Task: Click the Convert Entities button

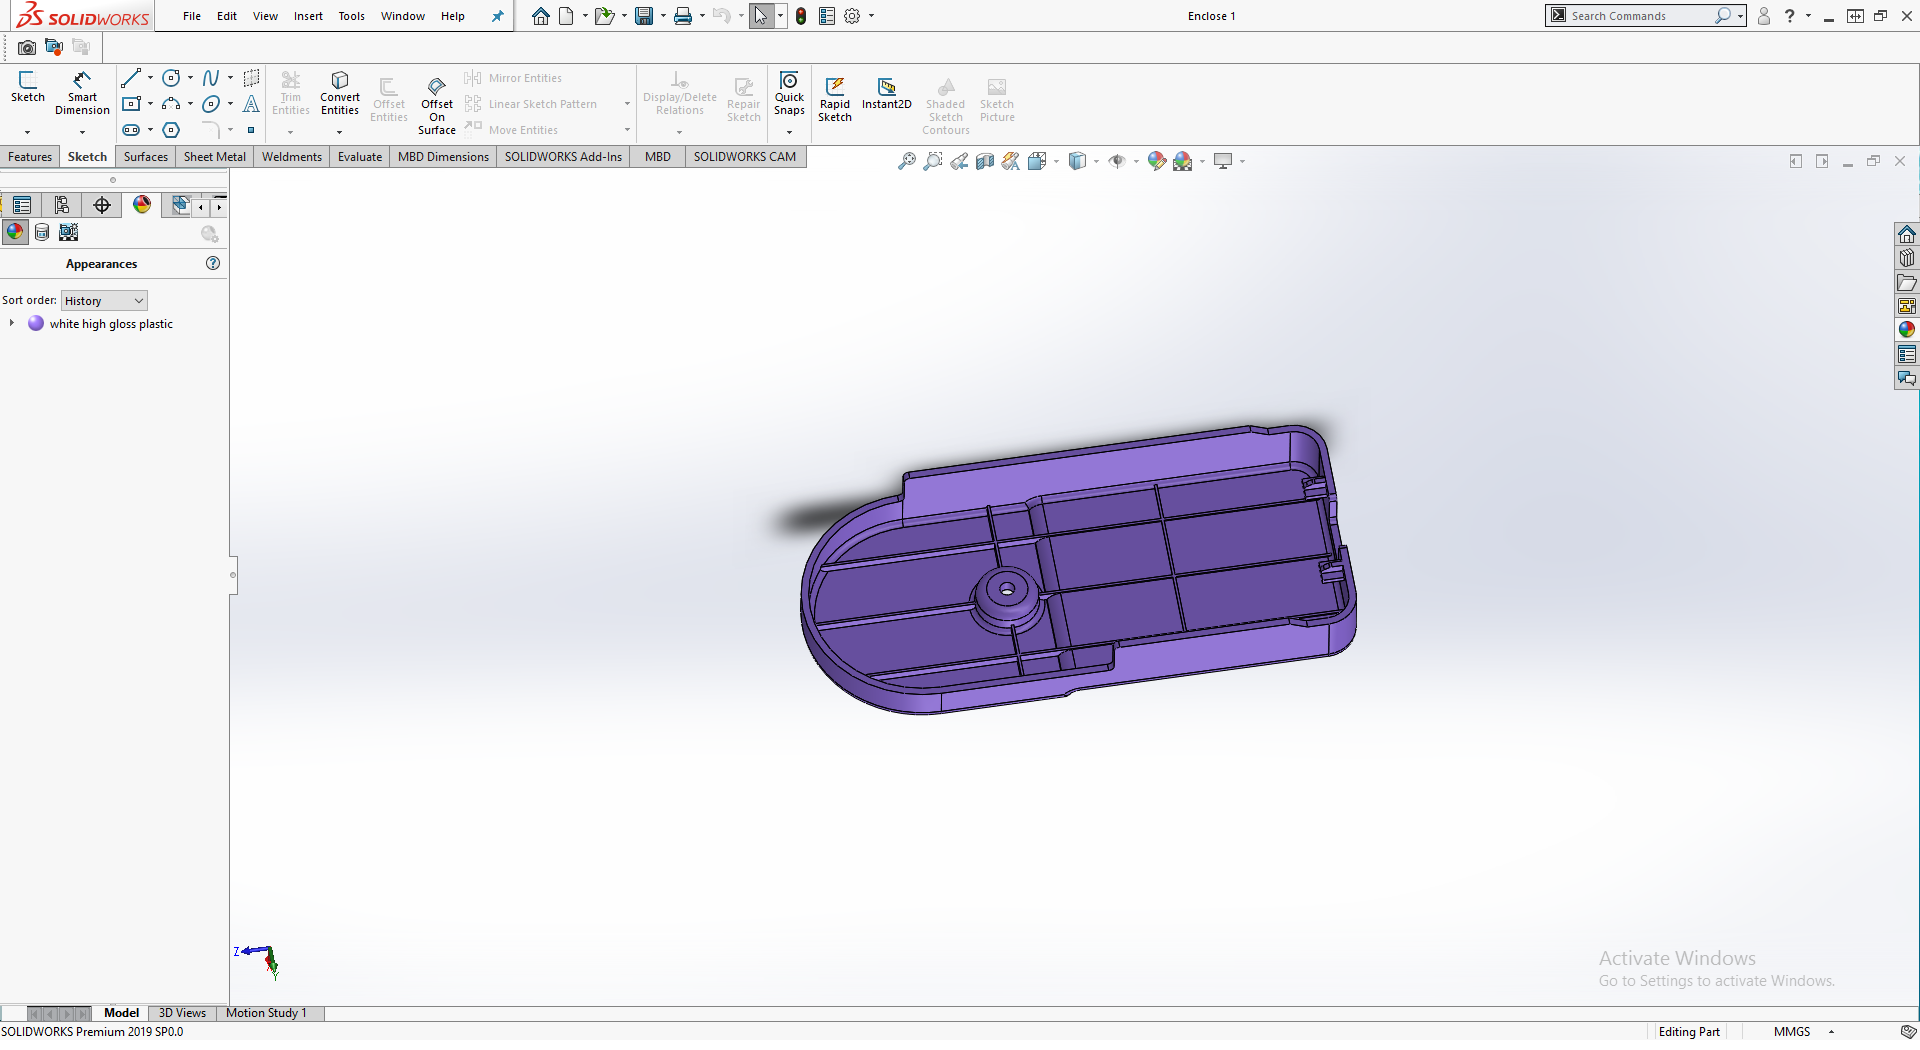Action: pyautogui.click(x=340, y=94)
